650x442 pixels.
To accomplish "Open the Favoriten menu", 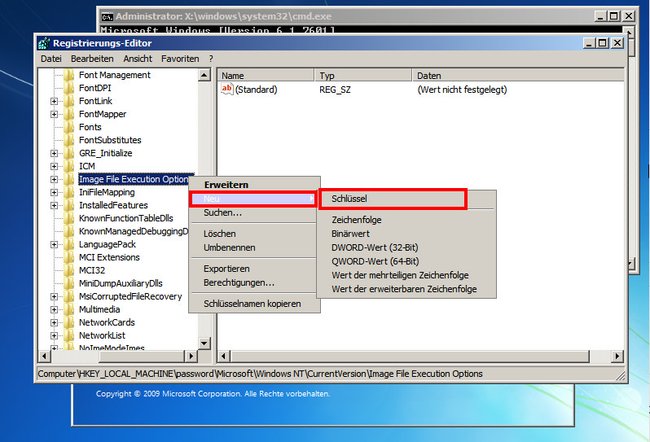I will tap(180, 59).
